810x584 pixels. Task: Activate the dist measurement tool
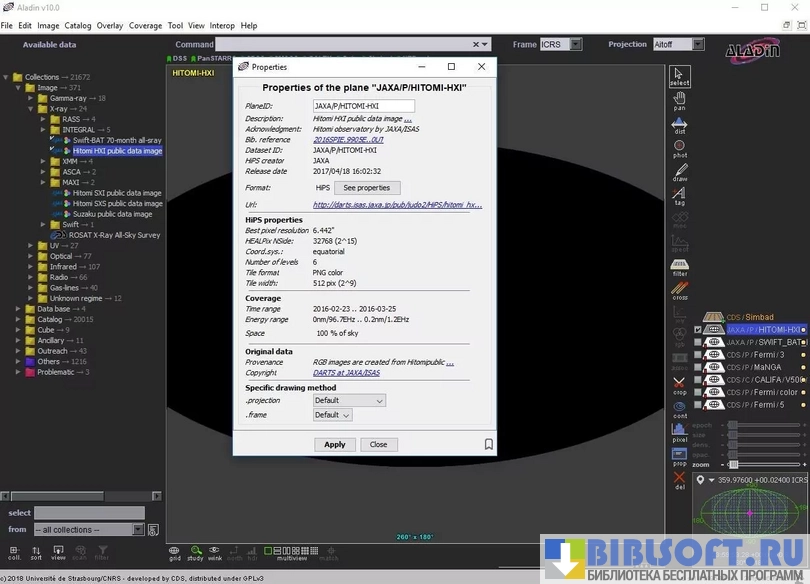(679, 125)
